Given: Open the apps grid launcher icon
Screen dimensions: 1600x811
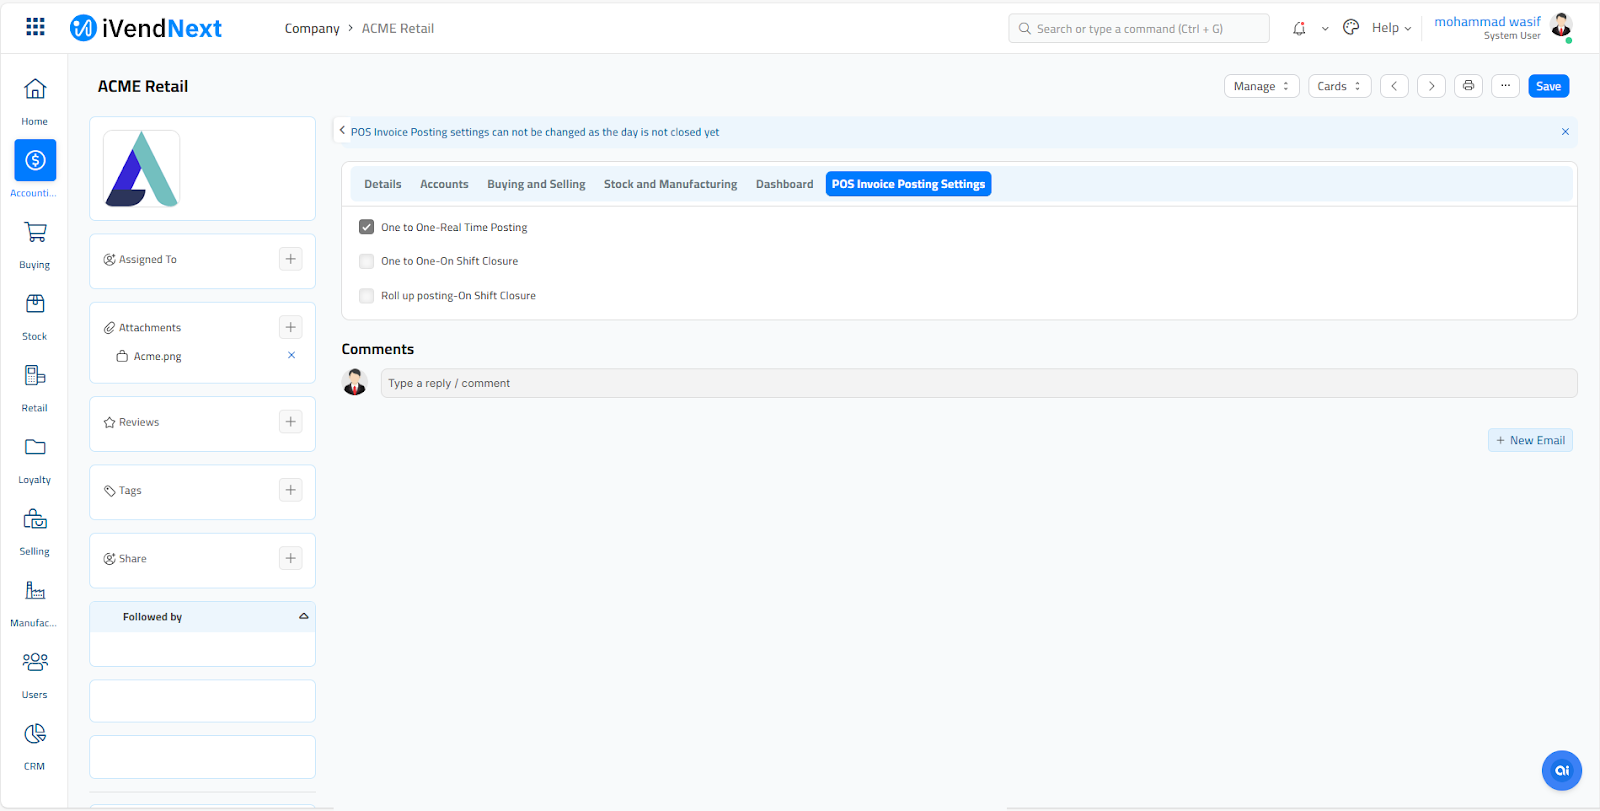Looking at the screenshot, I should [x=35, y=27].
